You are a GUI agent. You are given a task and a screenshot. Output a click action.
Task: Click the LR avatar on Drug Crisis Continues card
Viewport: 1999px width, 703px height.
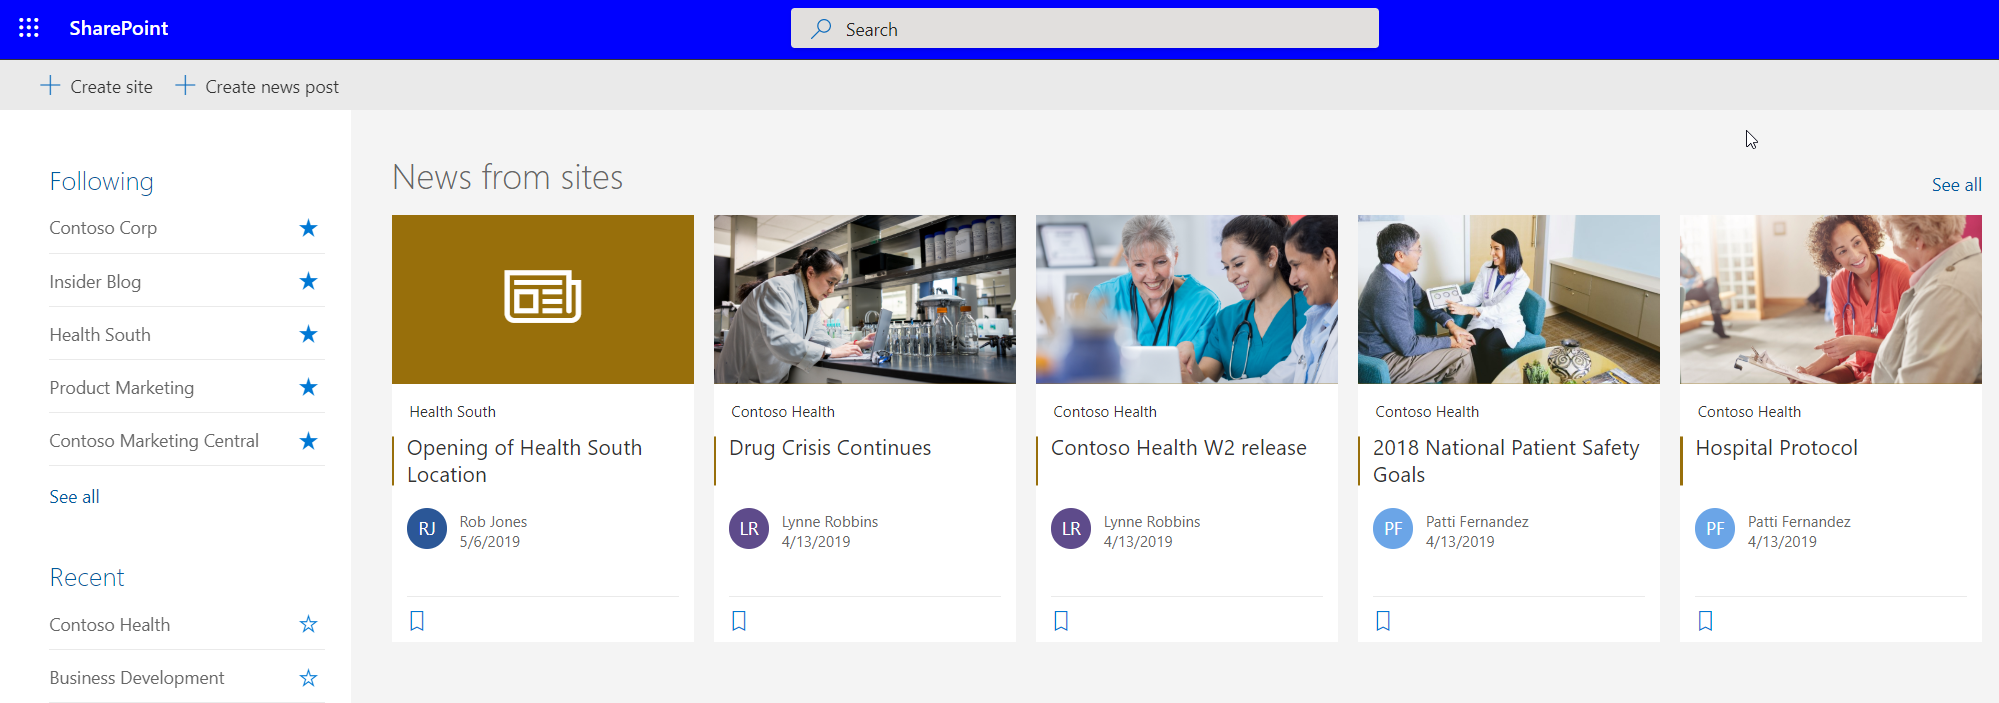click(x=749, y=529)
